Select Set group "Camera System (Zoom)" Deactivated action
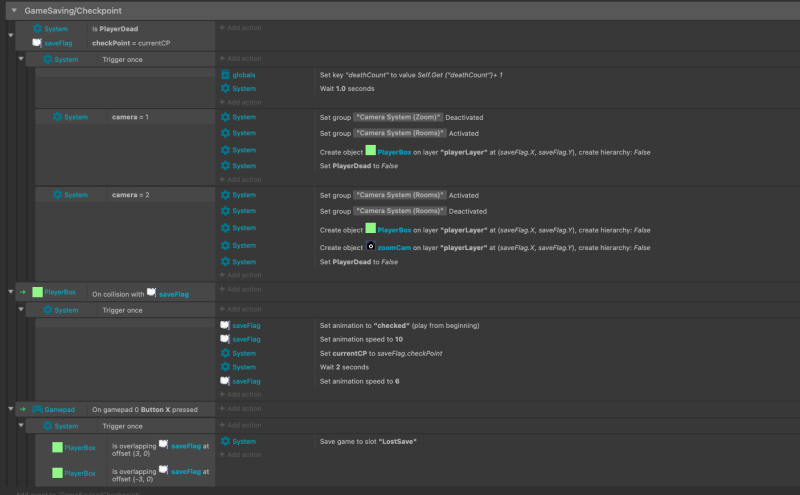 click(x=402, y=117)
